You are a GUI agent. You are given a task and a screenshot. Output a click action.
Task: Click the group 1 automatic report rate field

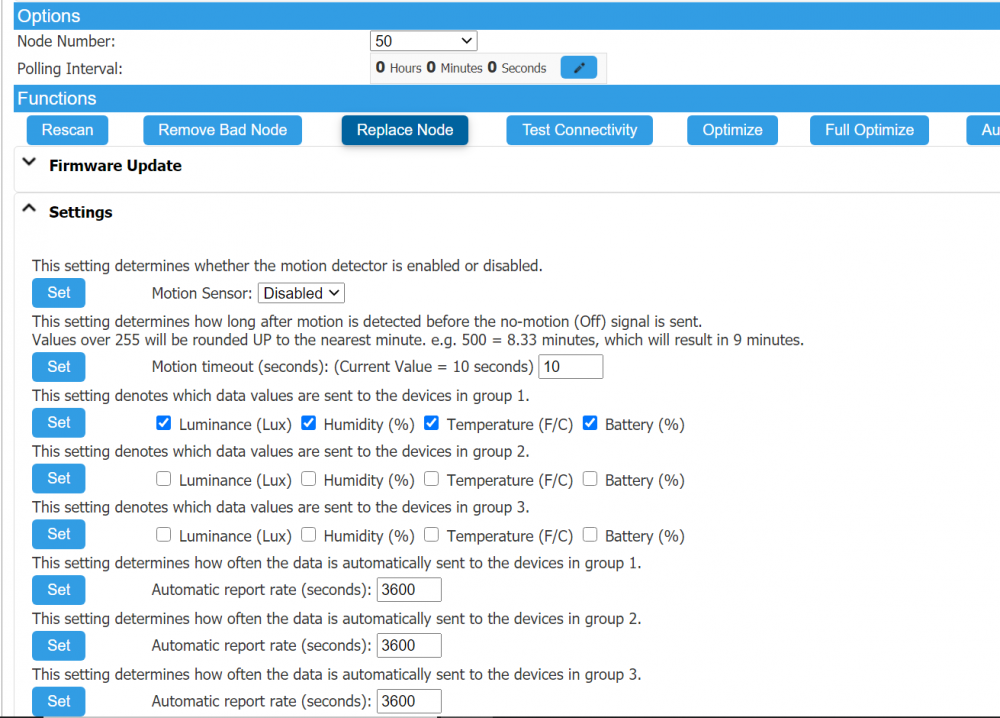click(409, 589)
